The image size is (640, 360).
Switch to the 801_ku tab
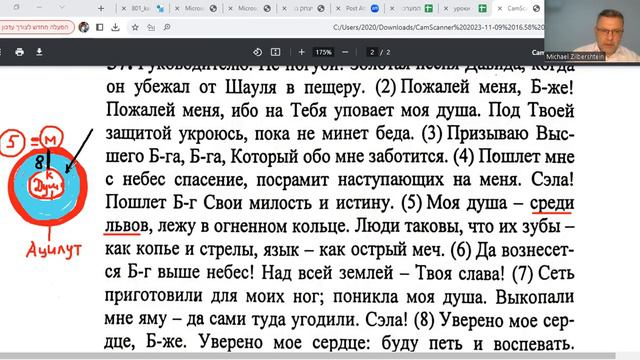click(142, 8)
